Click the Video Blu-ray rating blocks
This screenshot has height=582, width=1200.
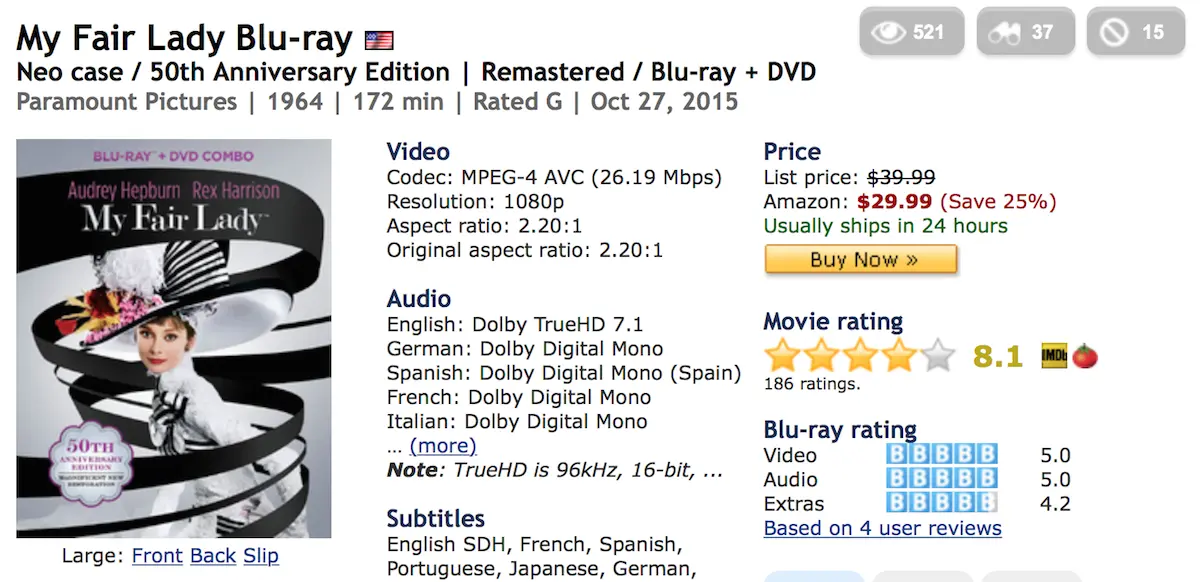coord(941,455)
